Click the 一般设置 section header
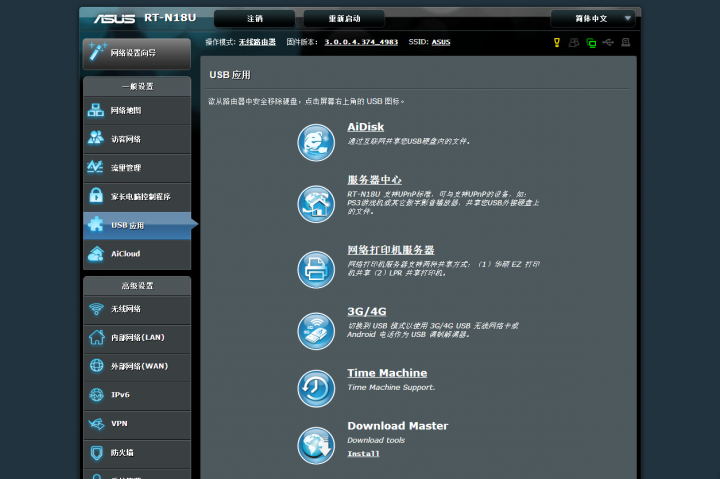Viewport: 720px width, 479px height. (x=137, y=86)
